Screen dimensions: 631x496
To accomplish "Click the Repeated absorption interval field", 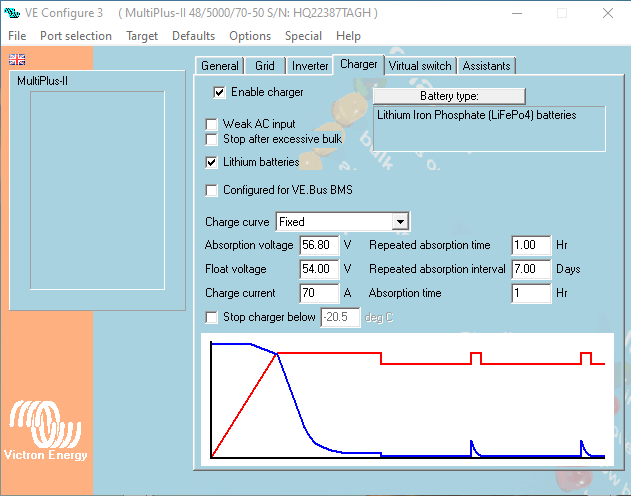I will click(x=531, y=269).
